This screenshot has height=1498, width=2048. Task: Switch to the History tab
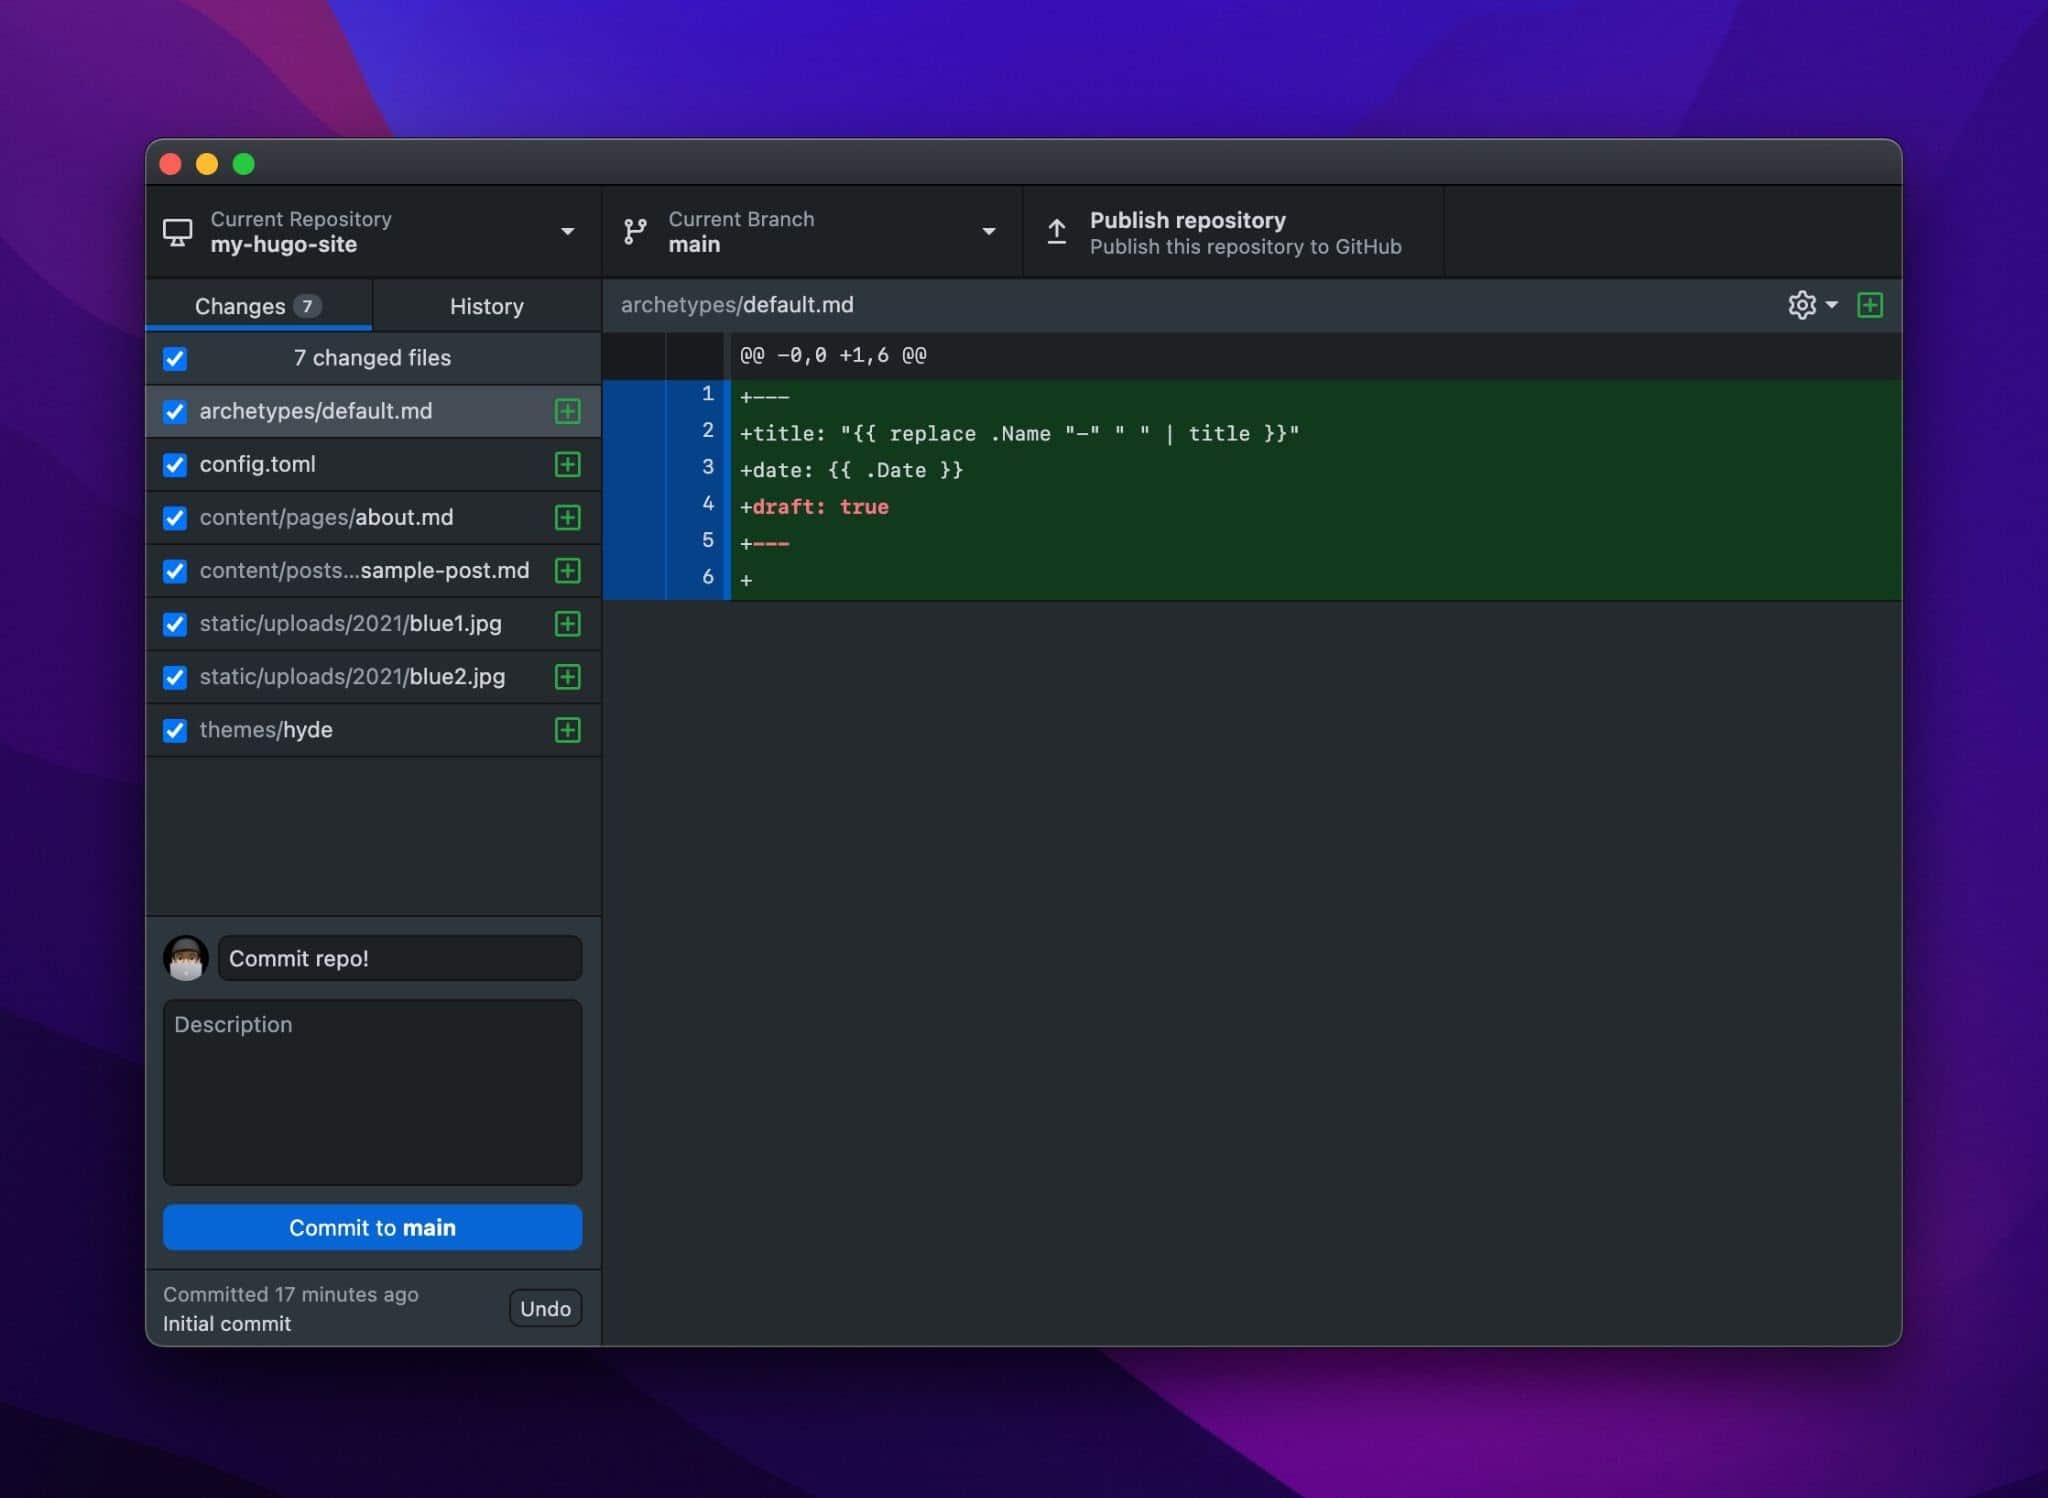click(x=485, y=305)
